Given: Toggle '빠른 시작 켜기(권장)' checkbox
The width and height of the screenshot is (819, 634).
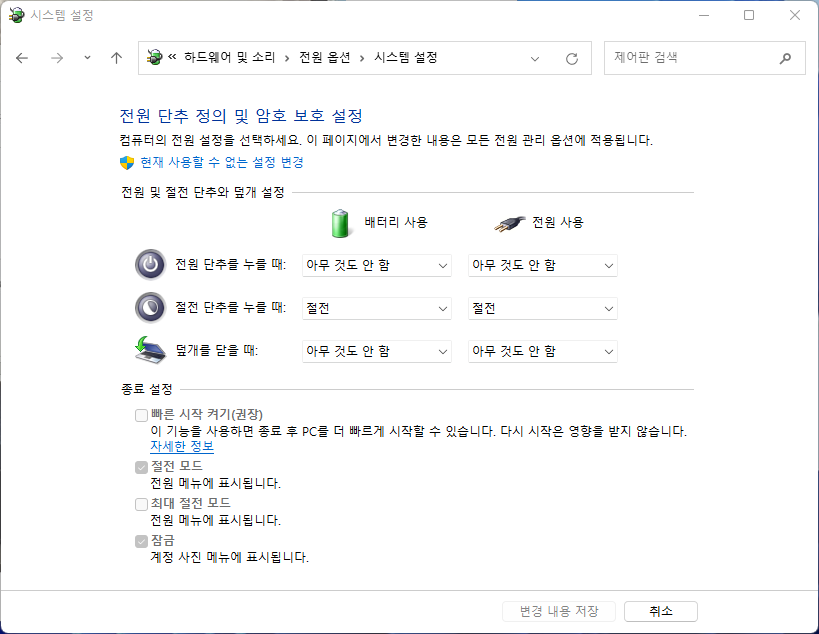Looking at the screenshot, I should click(141, 415).
